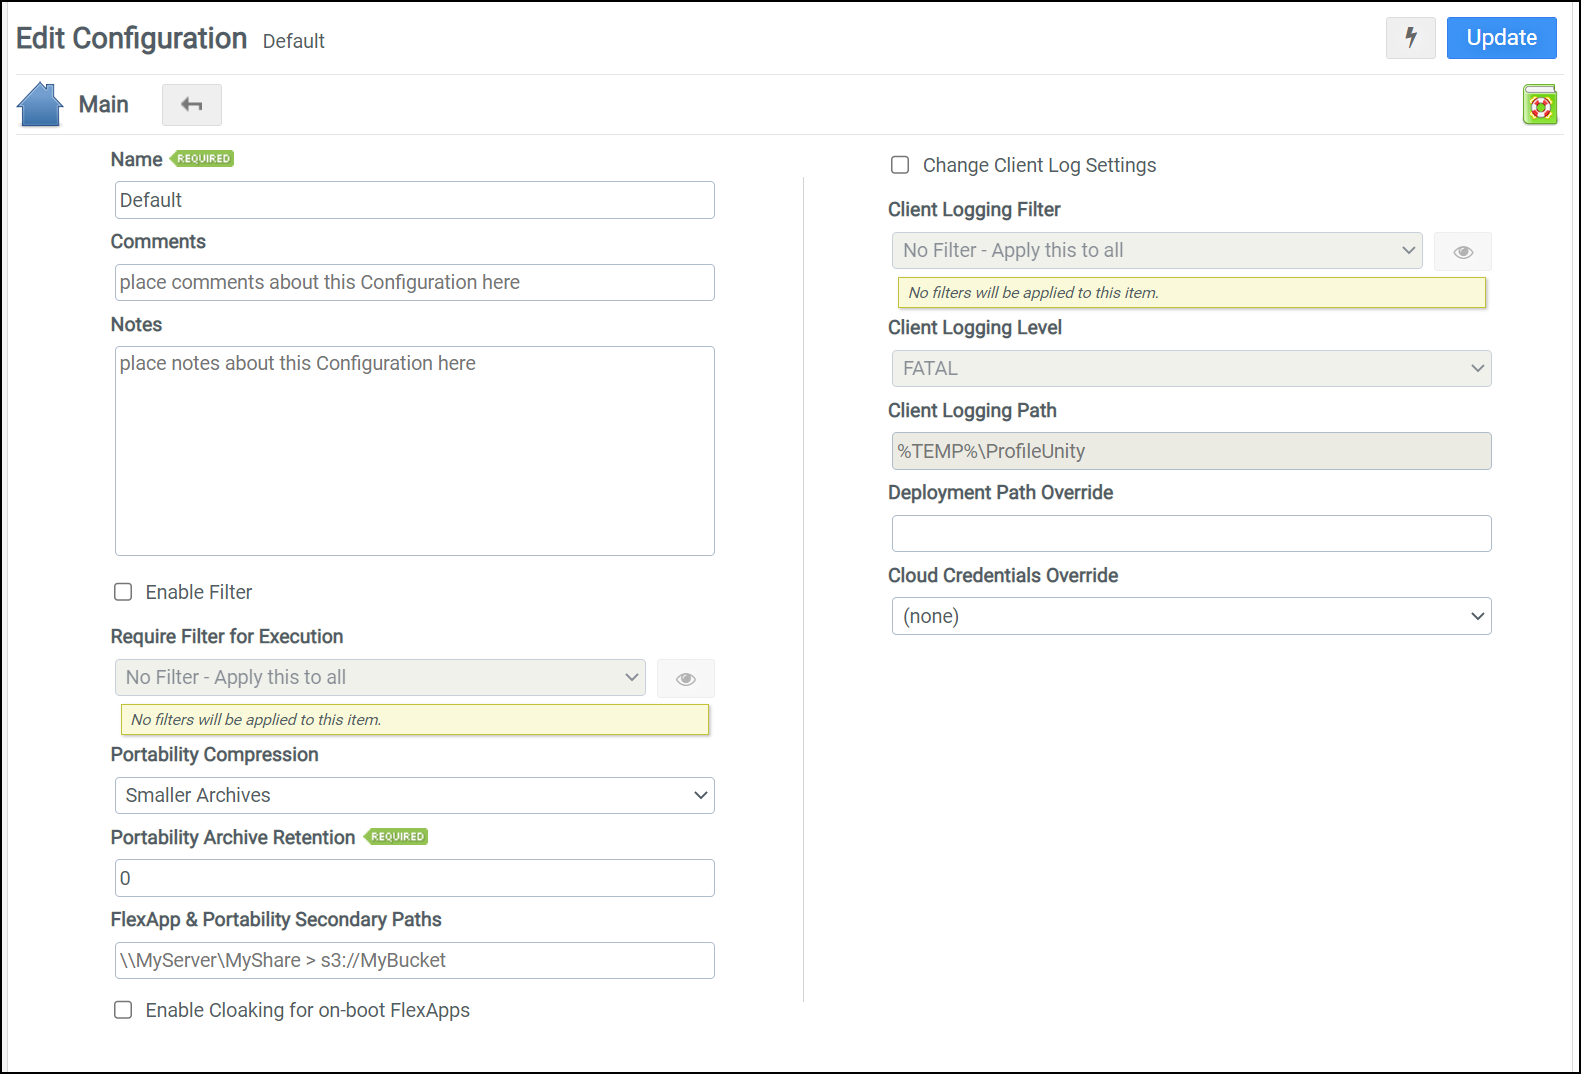
Task: Open the green lifesaver help icon
Action: (1540, 105)
